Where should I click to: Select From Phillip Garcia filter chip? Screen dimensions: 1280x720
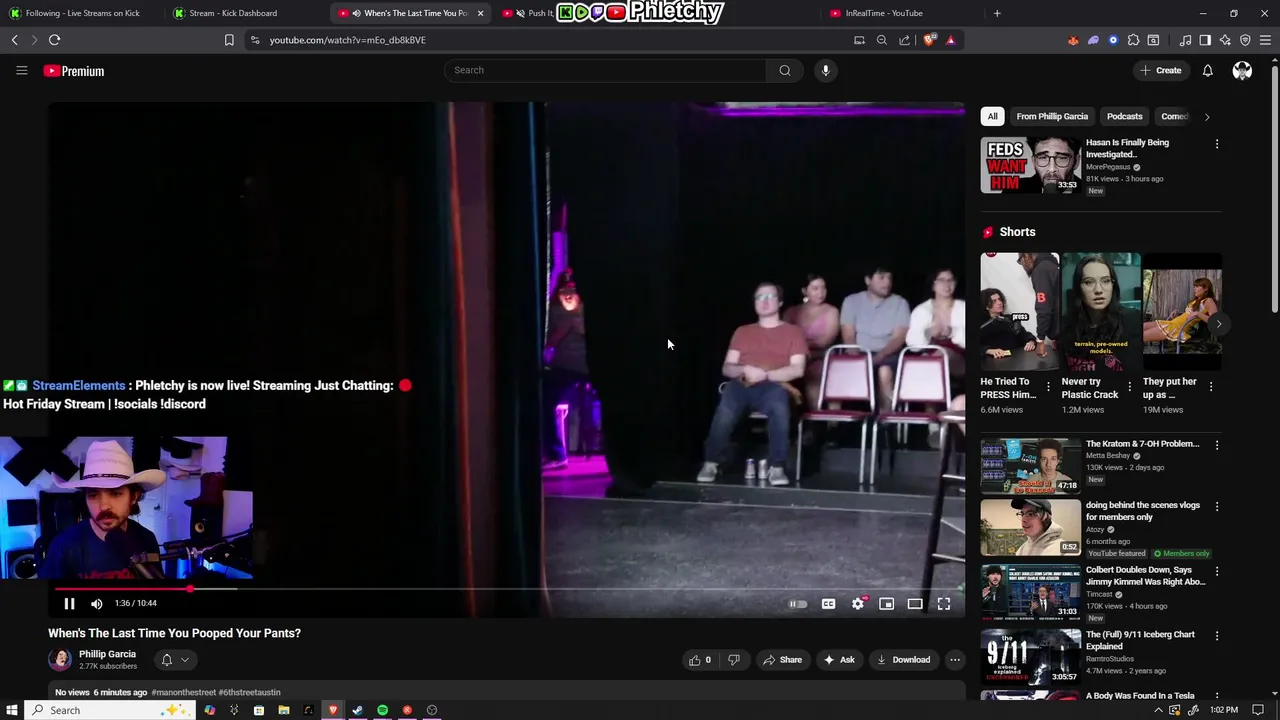(x=1052, y=116)
